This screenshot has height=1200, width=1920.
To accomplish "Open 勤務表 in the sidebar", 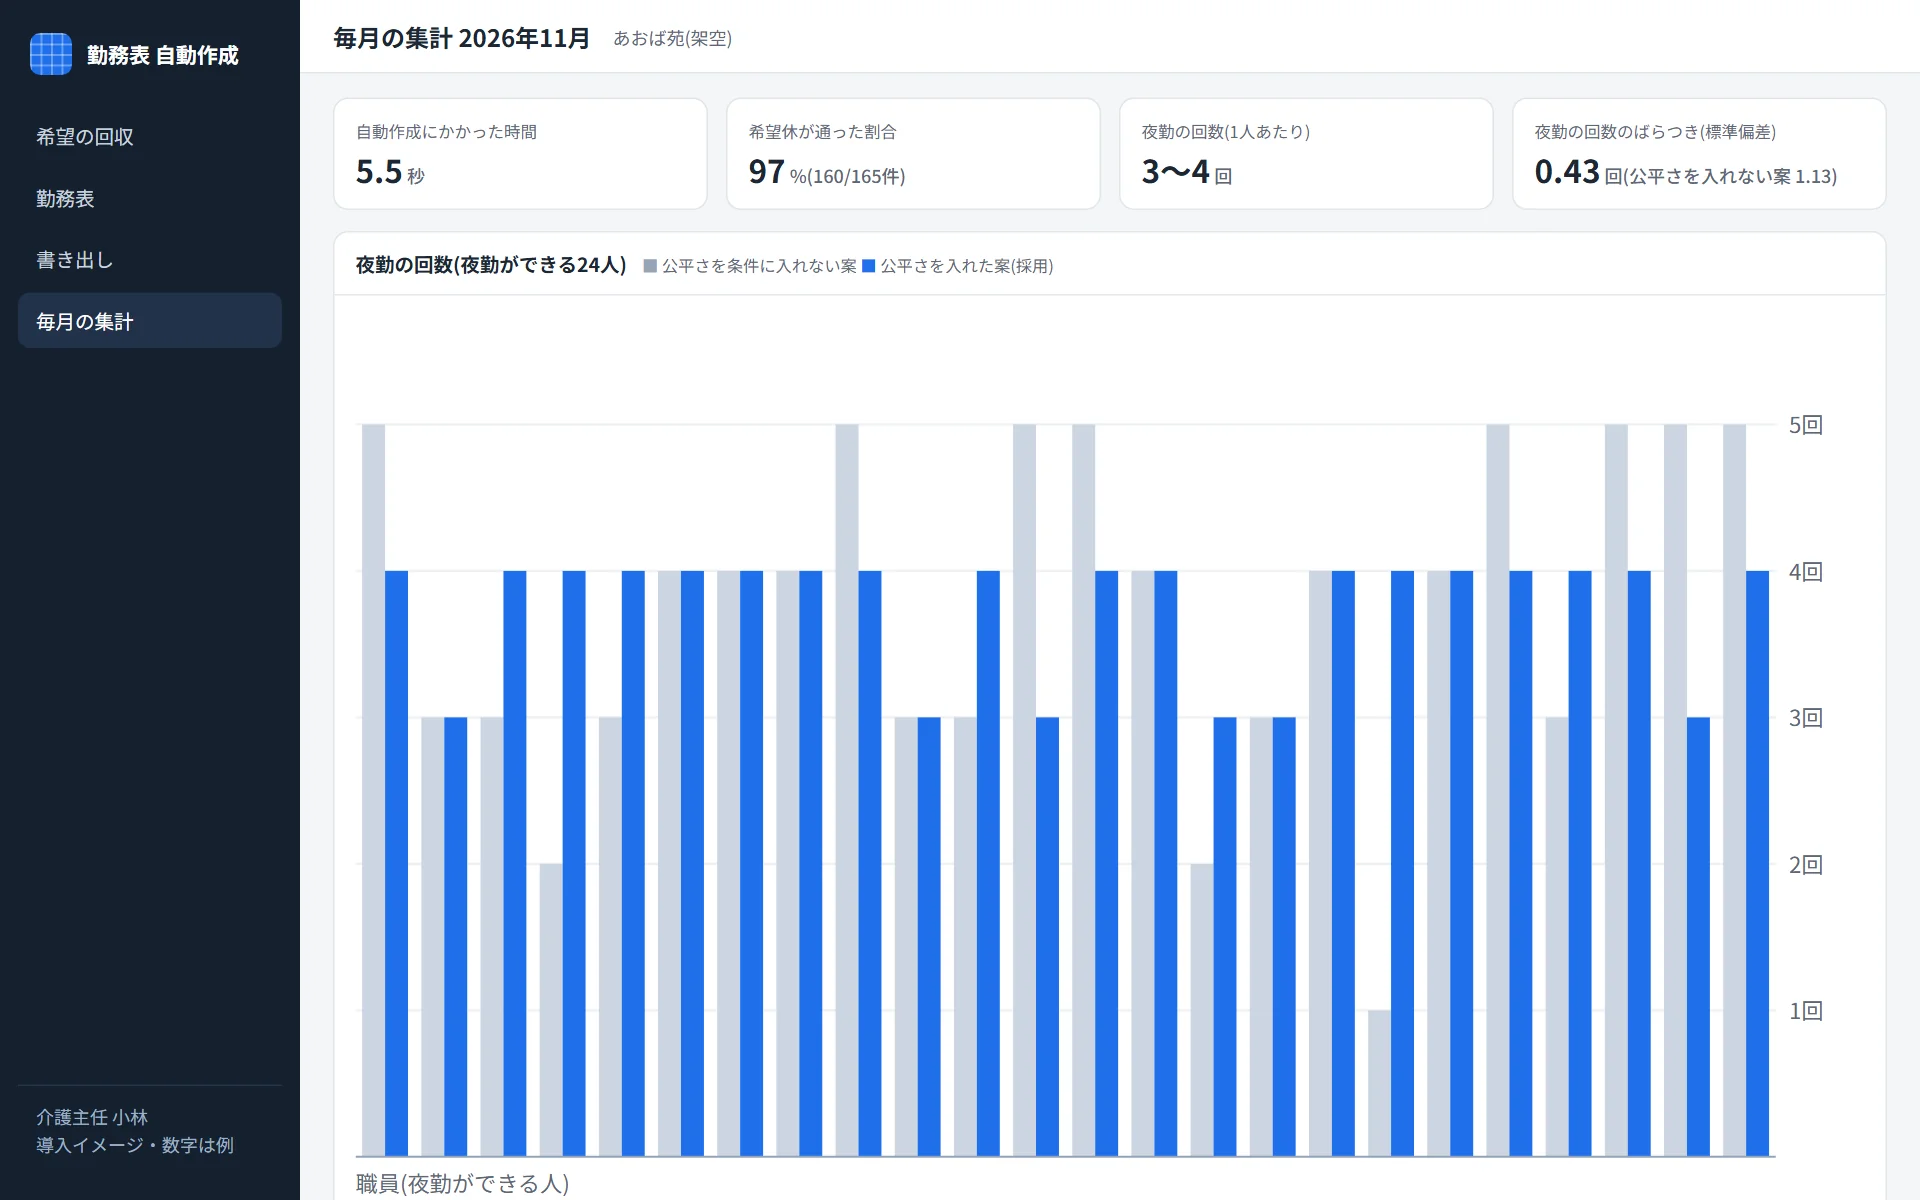I will click(x=150, y=199).
